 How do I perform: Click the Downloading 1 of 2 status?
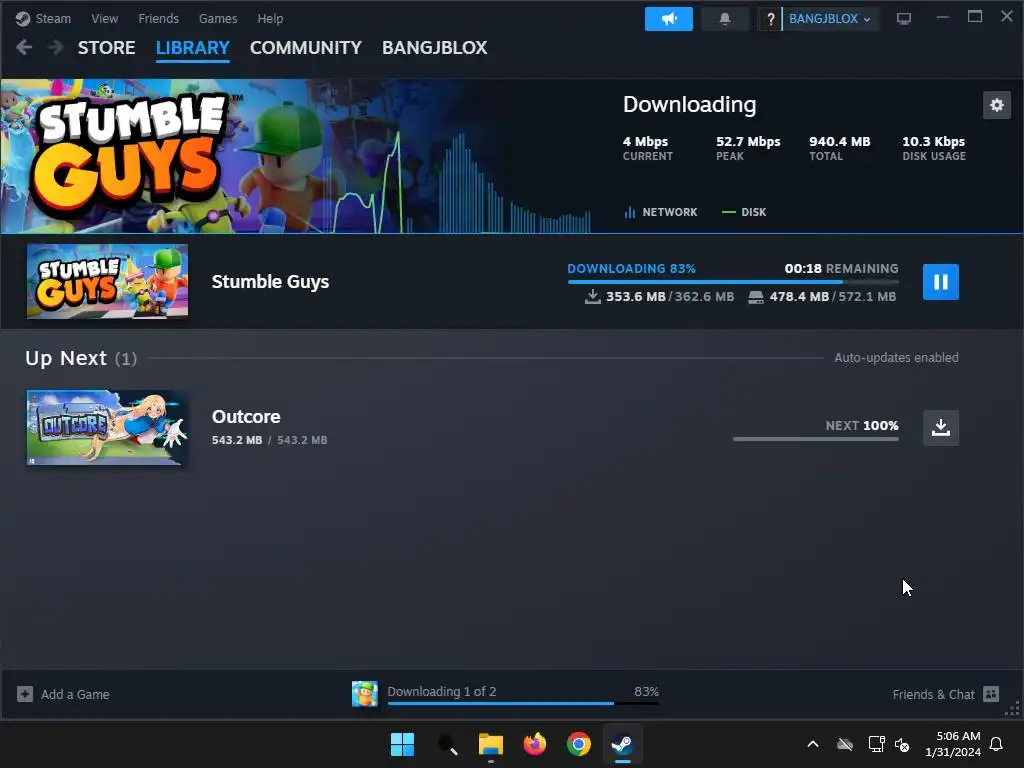441,691
